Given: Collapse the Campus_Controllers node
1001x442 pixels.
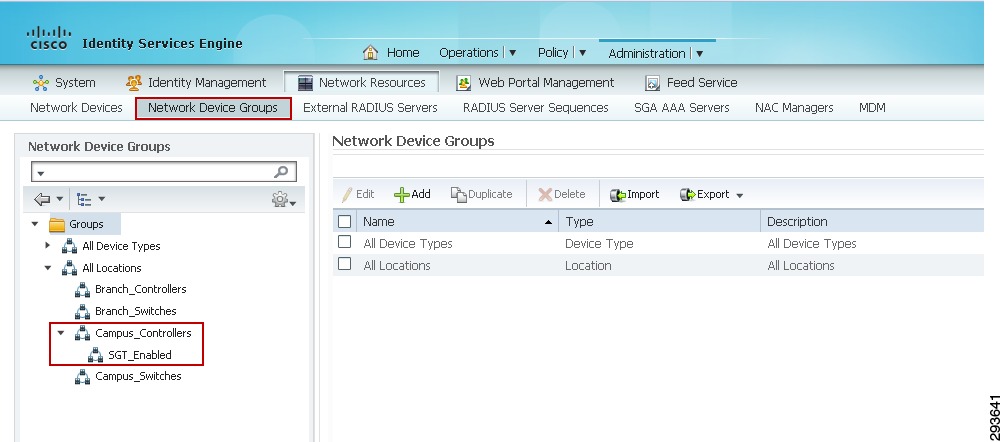Looking at the screenshot, I should click(x=61, y=333).
